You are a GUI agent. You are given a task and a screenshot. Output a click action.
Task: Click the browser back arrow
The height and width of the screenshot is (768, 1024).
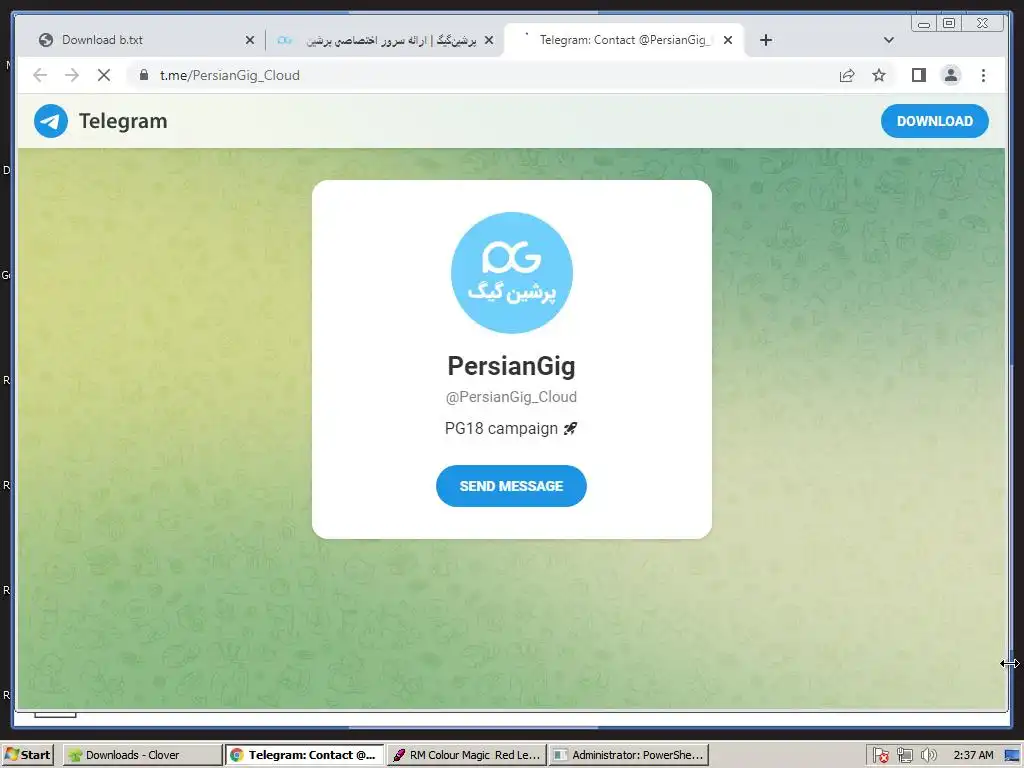[40, 75]
